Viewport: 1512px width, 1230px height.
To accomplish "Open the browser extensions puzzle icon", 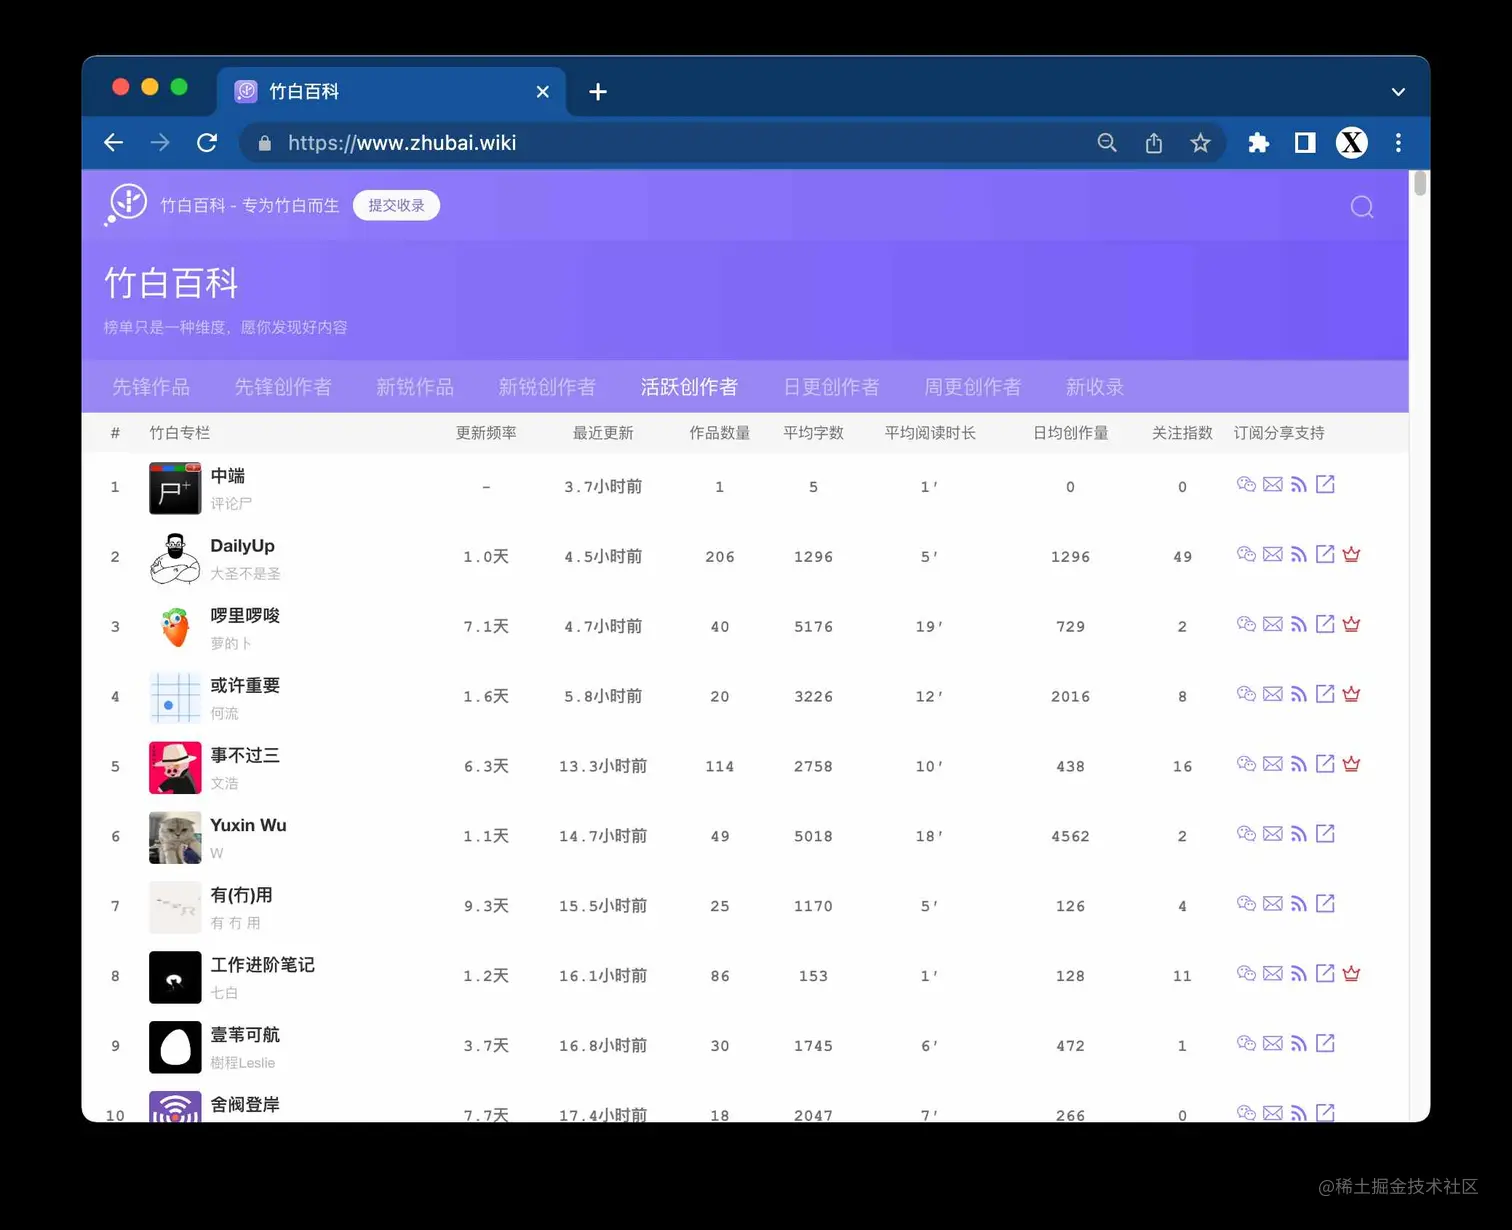I will [x=1258, y=143].
